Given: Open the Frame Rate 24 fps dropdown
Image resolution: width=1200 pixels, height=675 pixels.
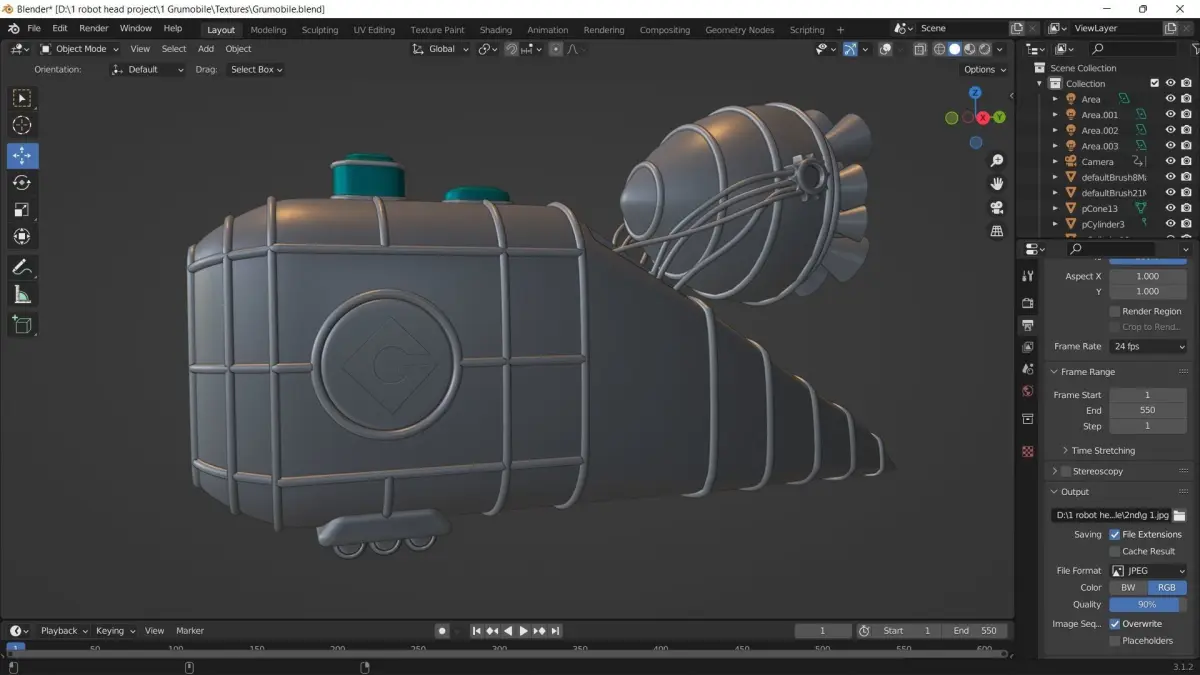Looking at the screenshot, I should 1148,346.
